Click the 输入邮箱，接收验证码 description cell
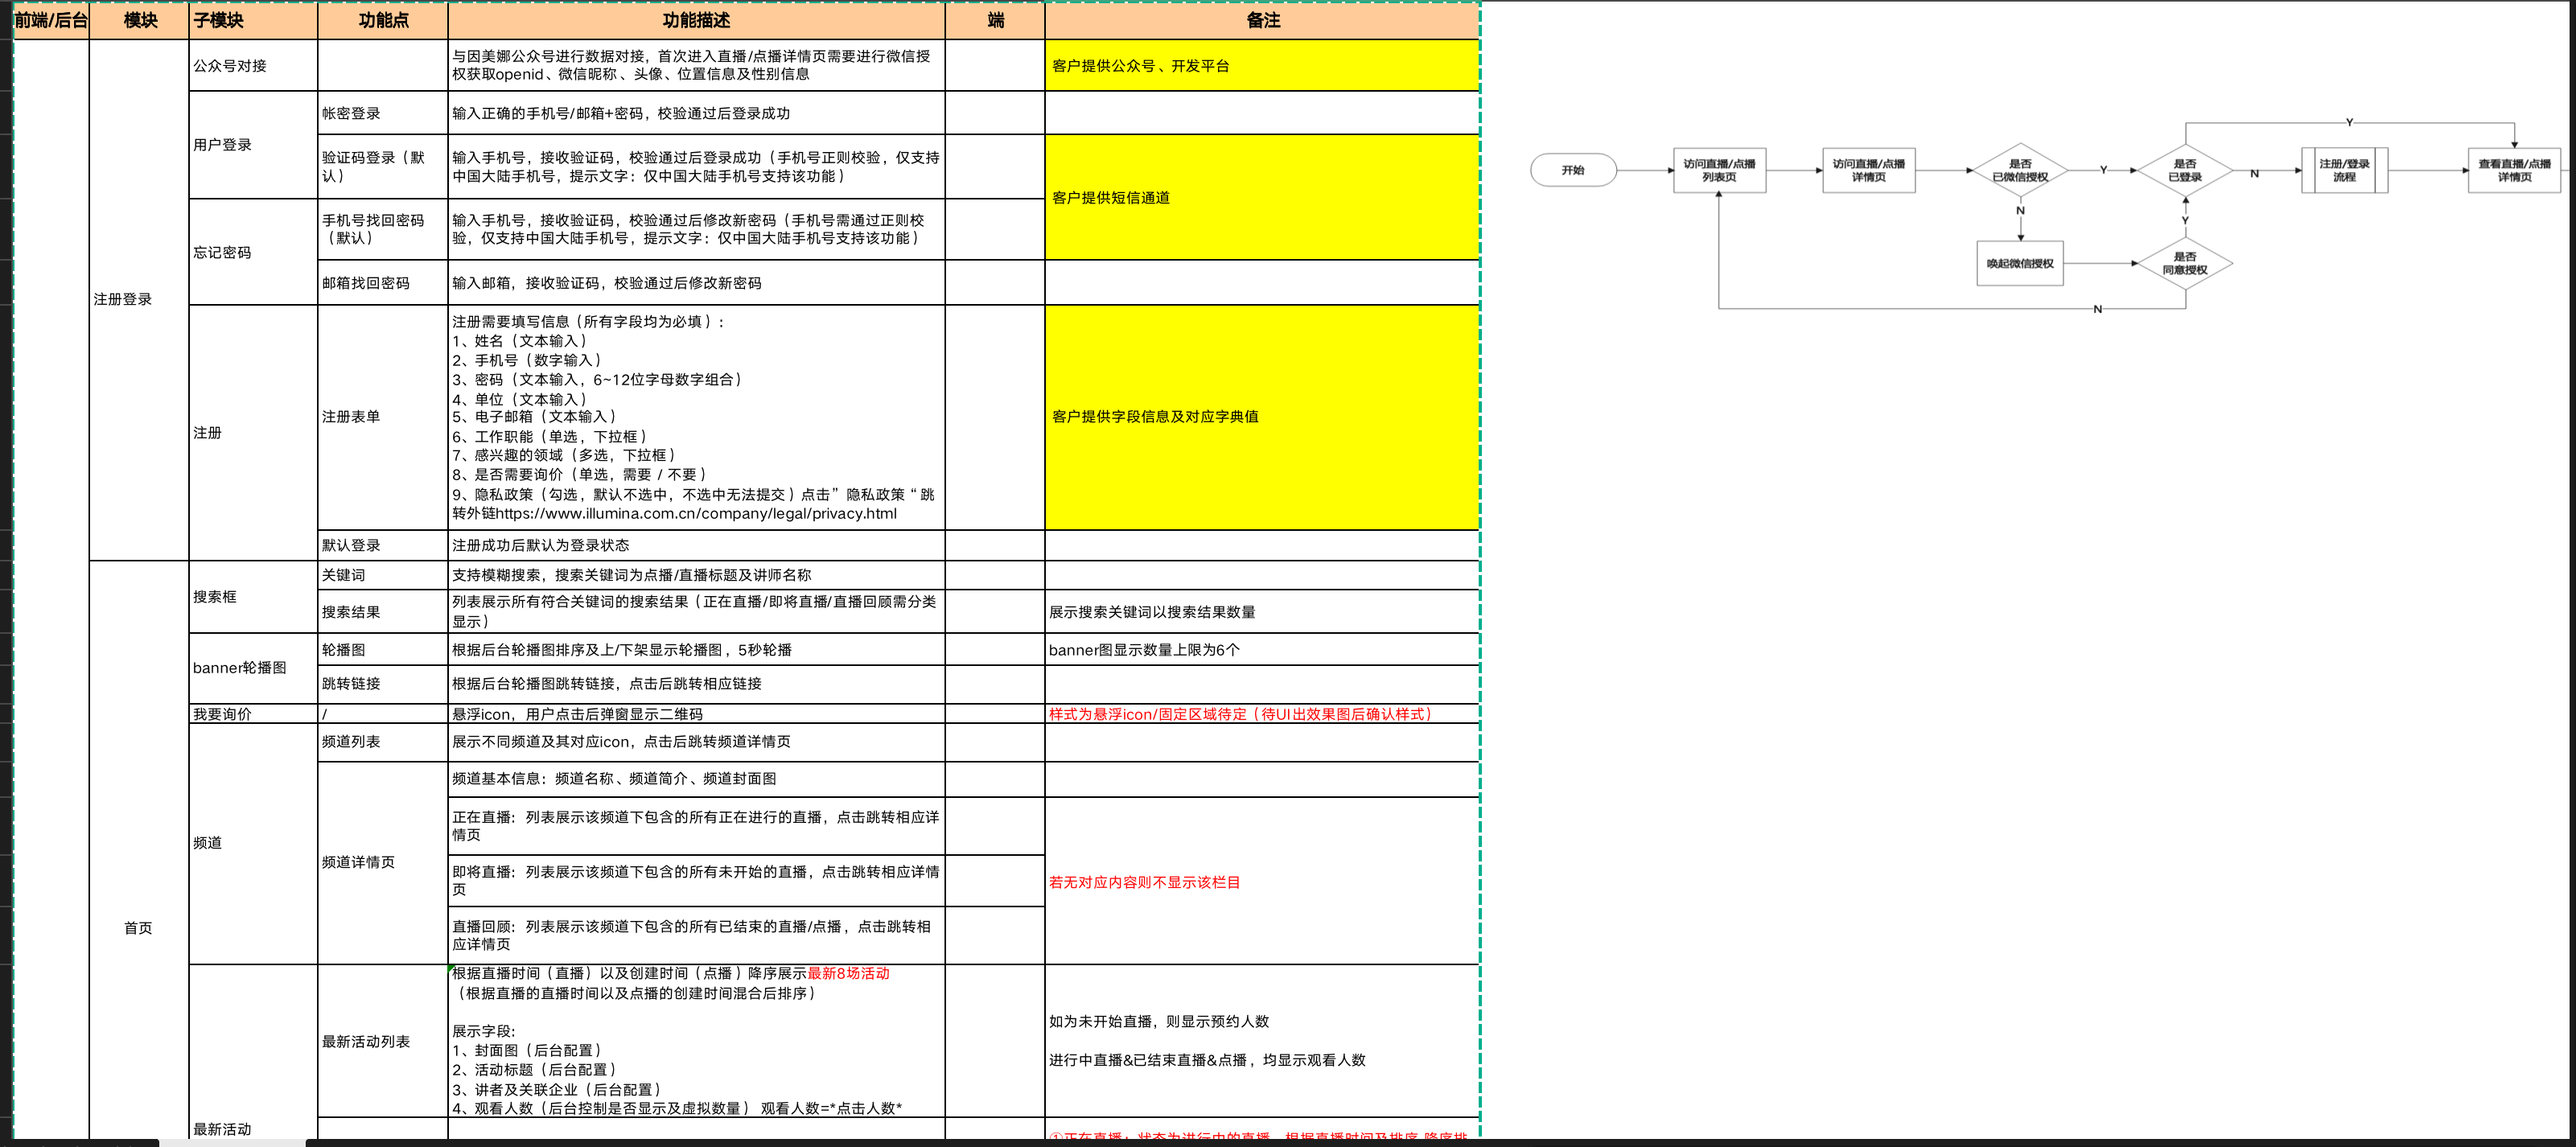Viewport: 2576px width, 1147px height. coord(696,283)
